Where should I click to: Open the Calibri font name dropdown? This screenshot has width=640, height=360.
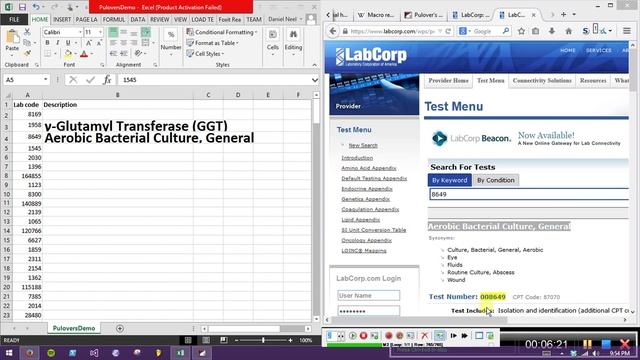tap(80, 32)
